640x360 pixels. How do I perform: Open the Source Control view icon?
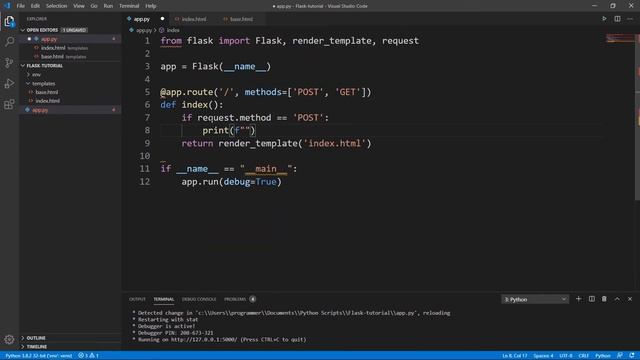(x=9, y=62)
